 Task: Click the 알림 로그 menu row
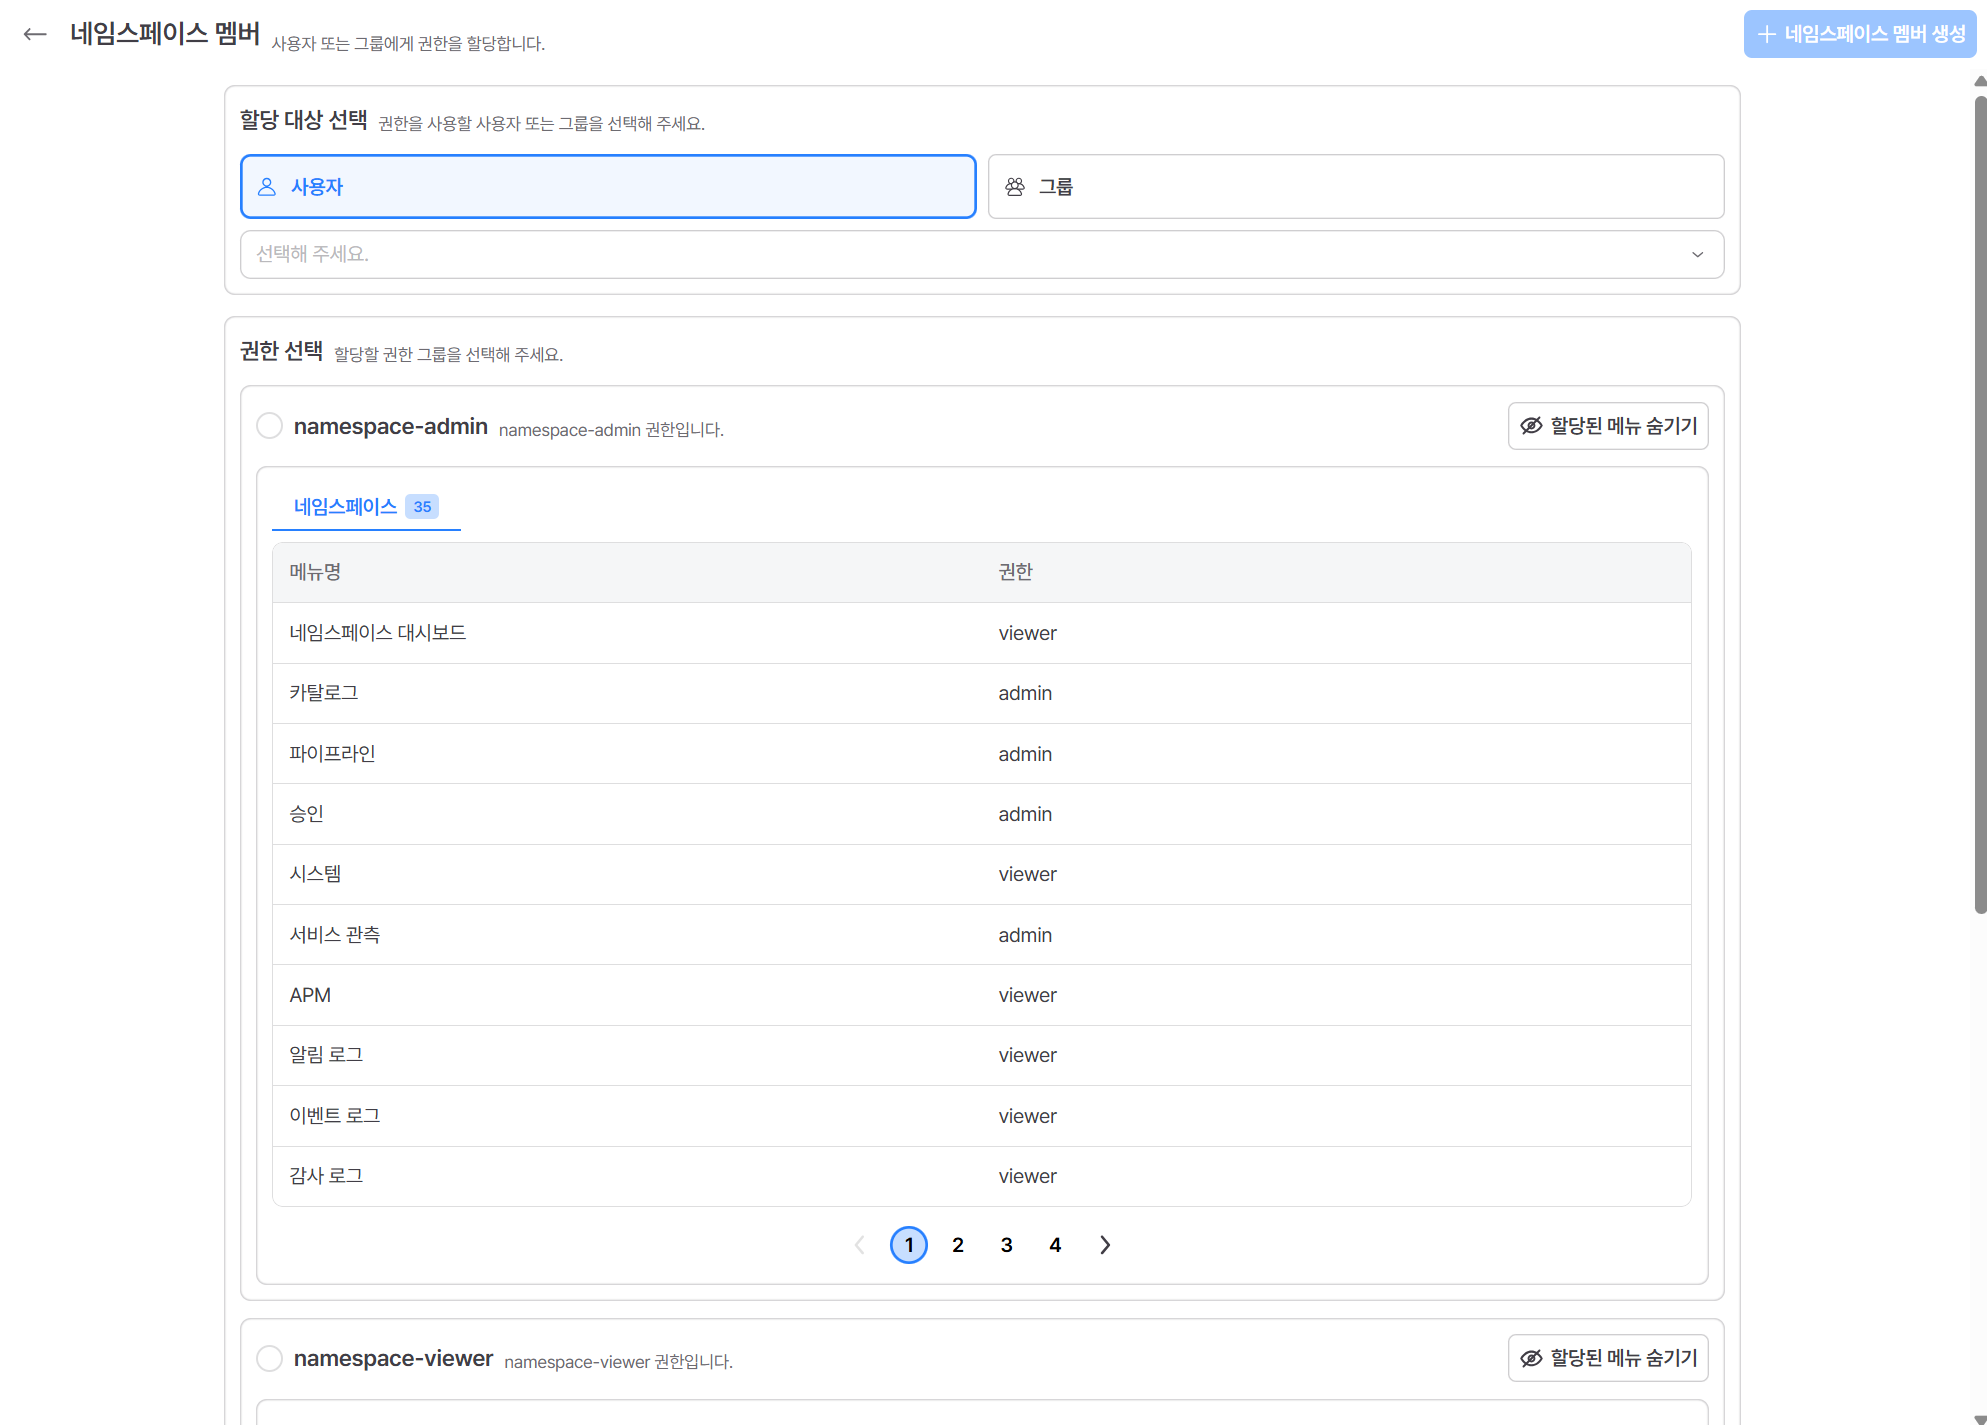982,1055
